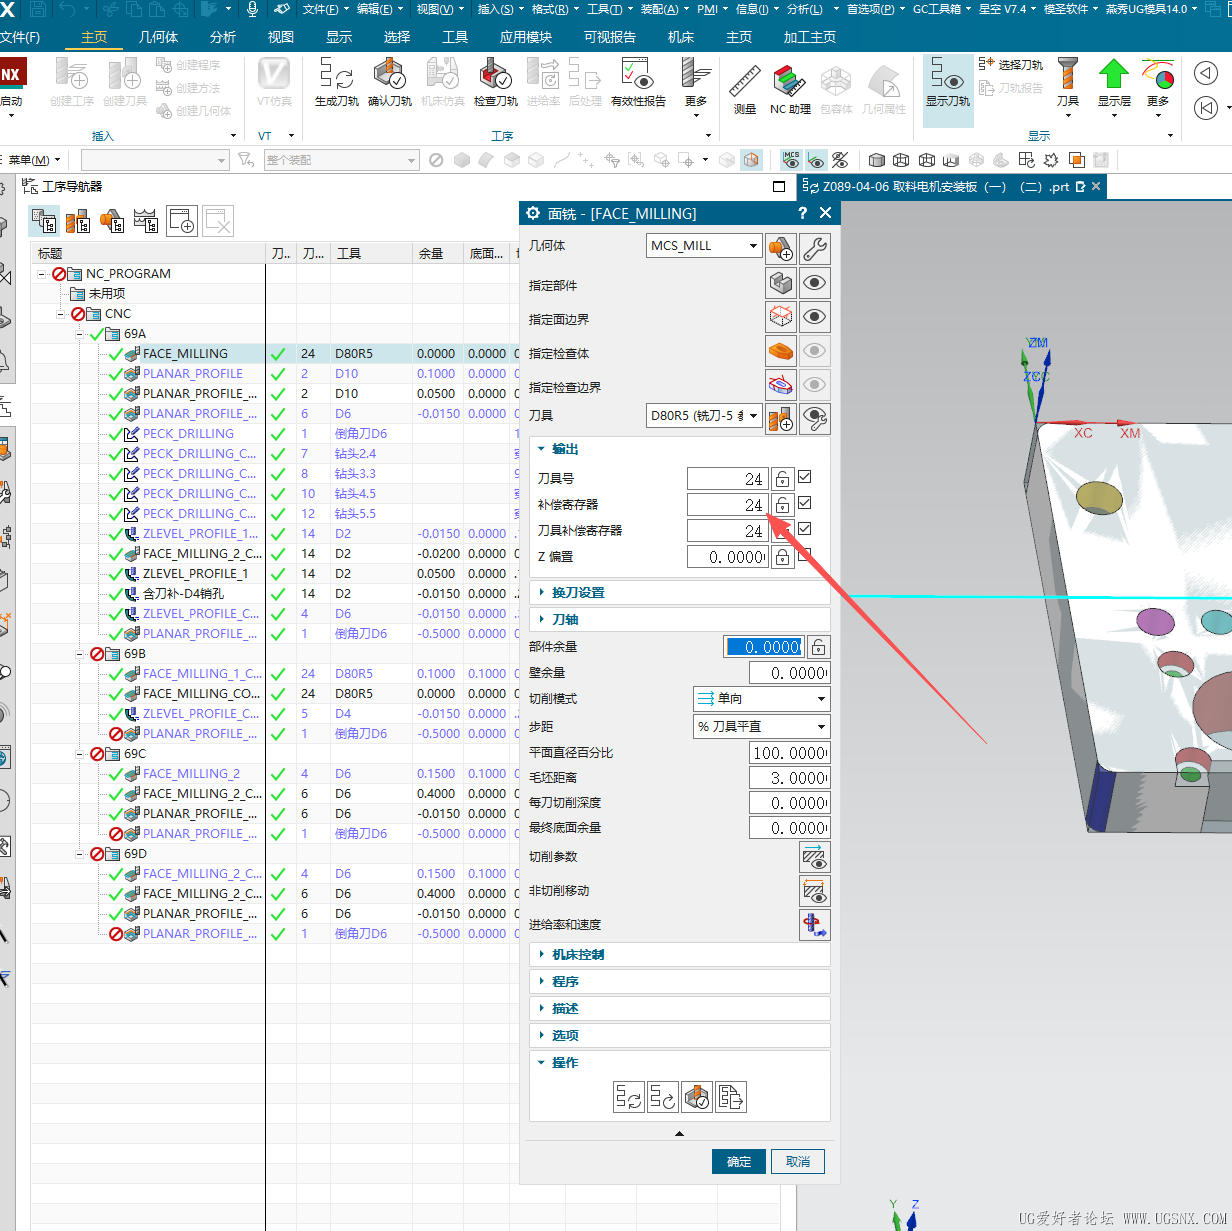Click the 指定面边界 select icon
1232x1231 pixels.
point(781,318)
